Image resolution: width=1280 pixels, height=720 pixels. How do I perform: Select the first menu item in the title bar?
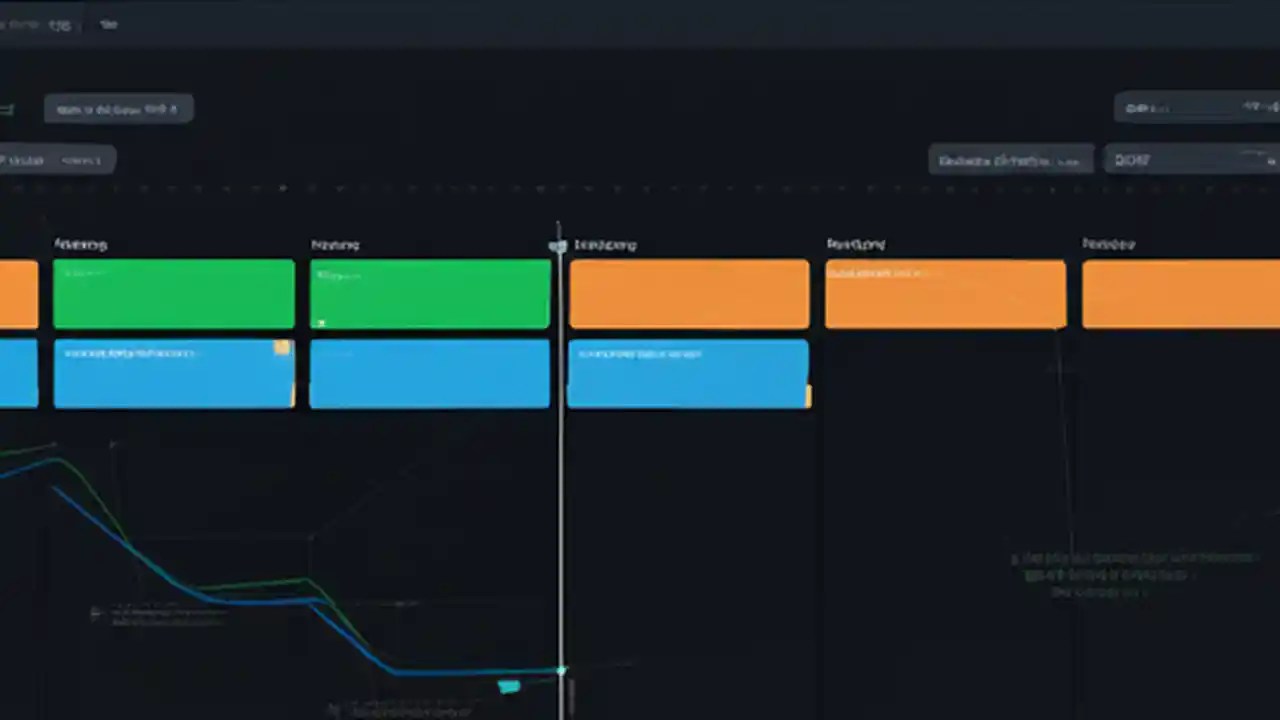pos(20,23)
